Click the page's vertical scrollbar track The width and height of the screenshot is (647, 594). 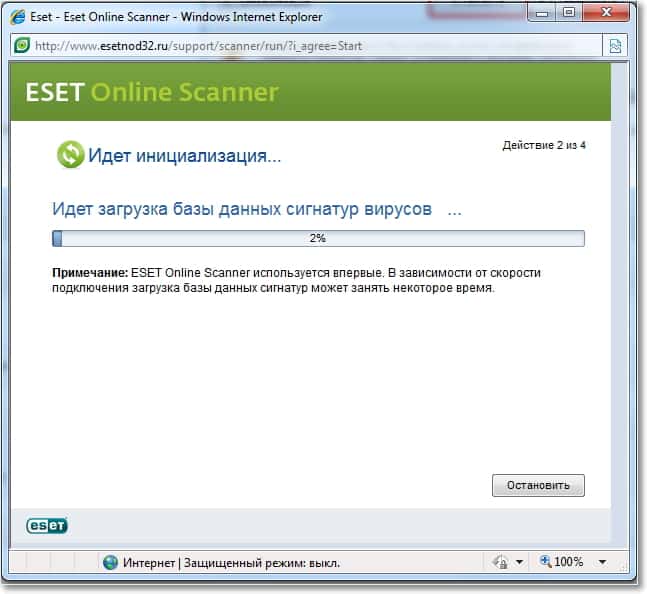pyautogui.click(x=619, y=305)
